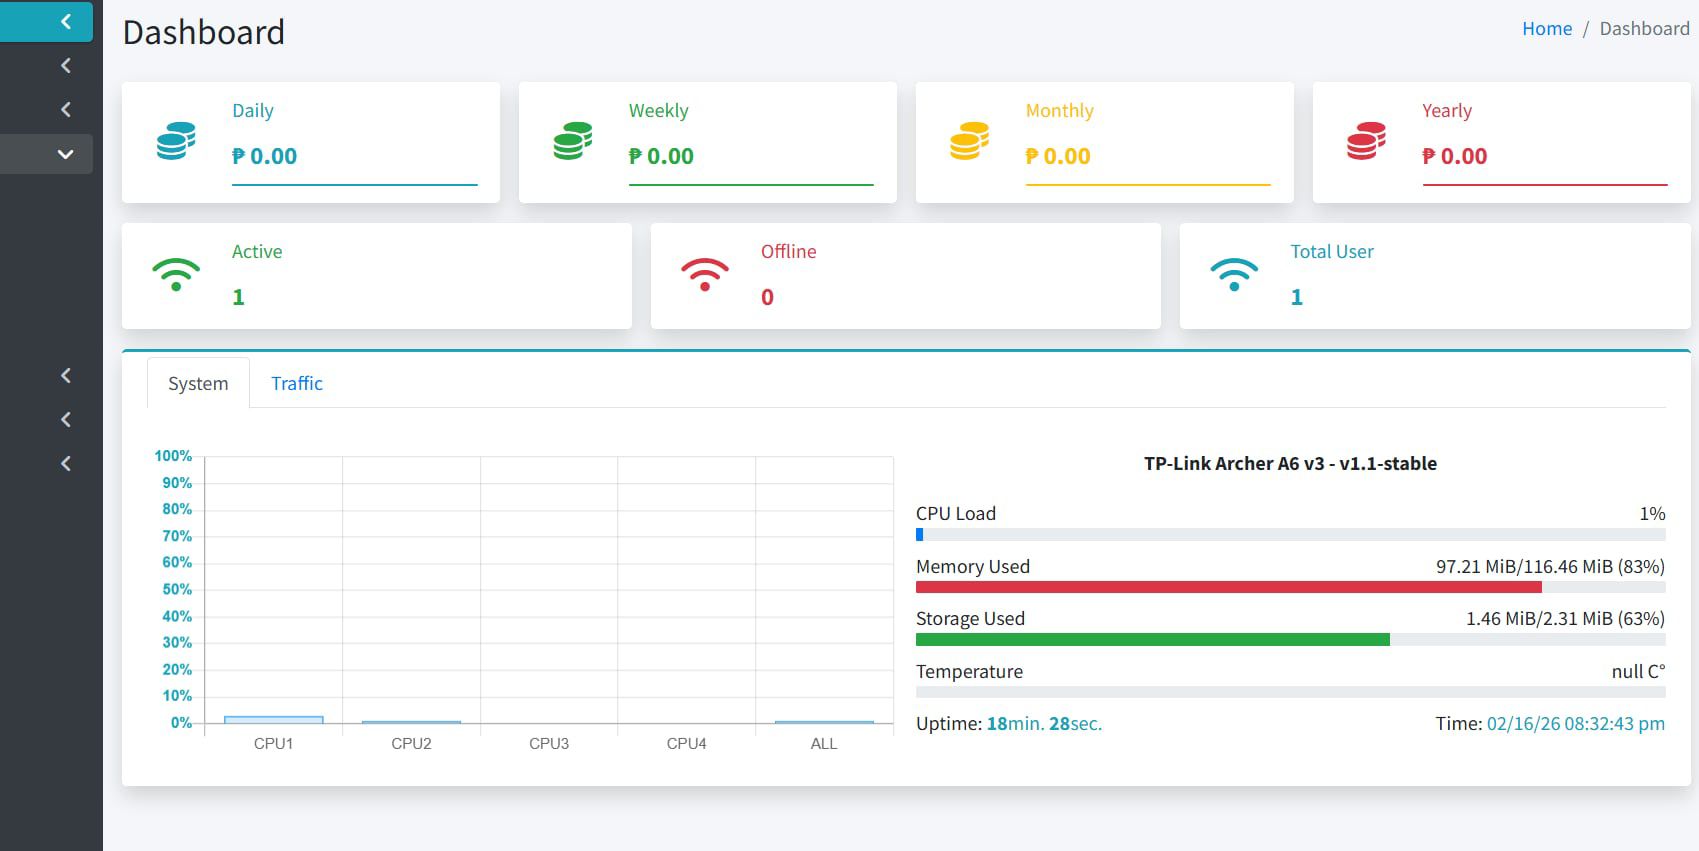
Task: Click the Uptime 18min. 28sec. text
Action: point(1009,723)
